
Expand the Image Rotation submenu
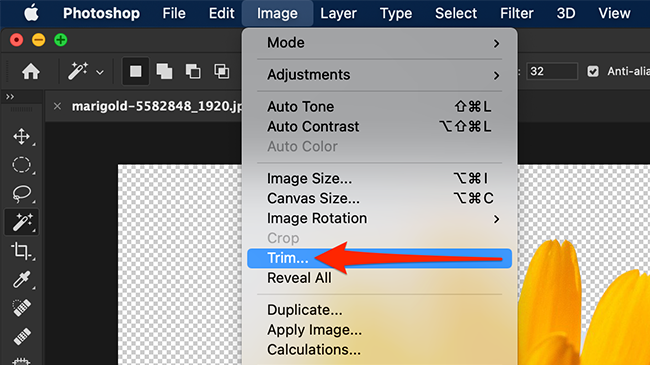point(379,218)
